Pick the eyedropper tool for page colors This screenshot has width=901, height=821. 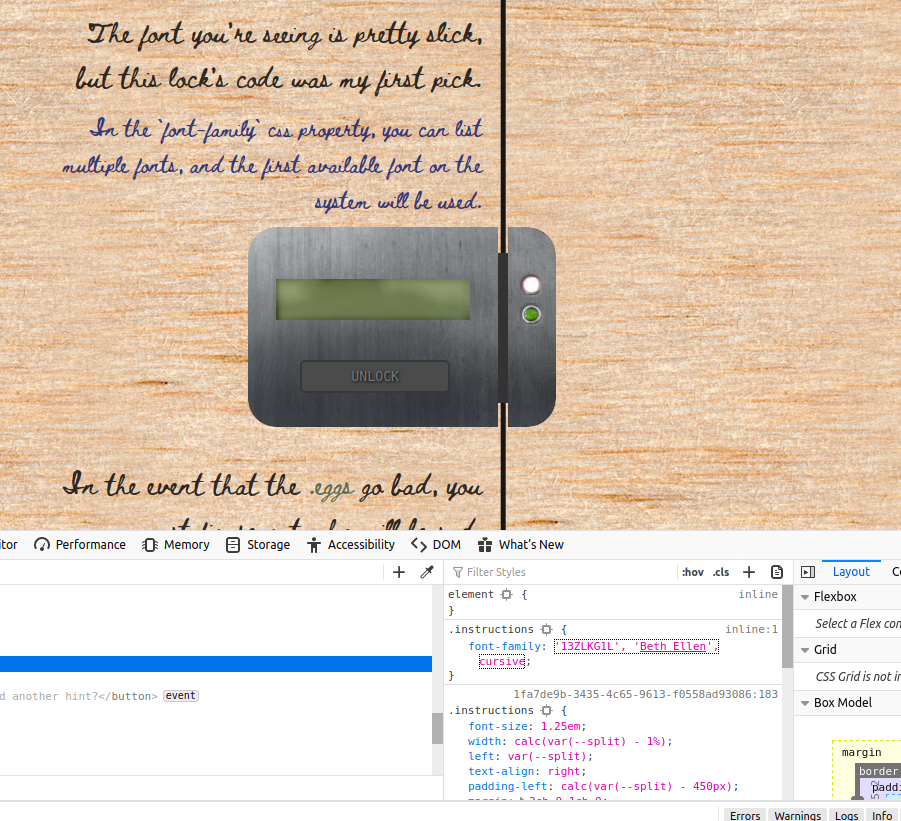(427, 572)
